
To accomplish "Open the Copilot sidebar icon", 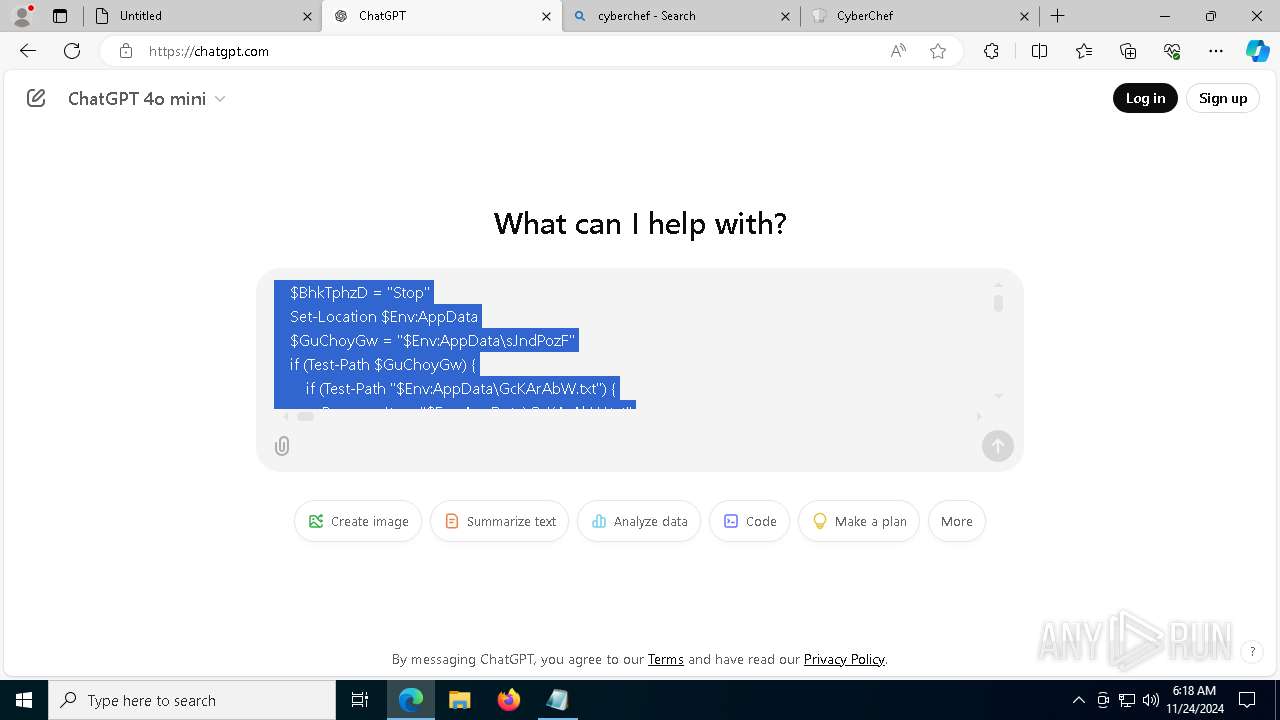I will pyautogui.click(x=1257, y=51).
